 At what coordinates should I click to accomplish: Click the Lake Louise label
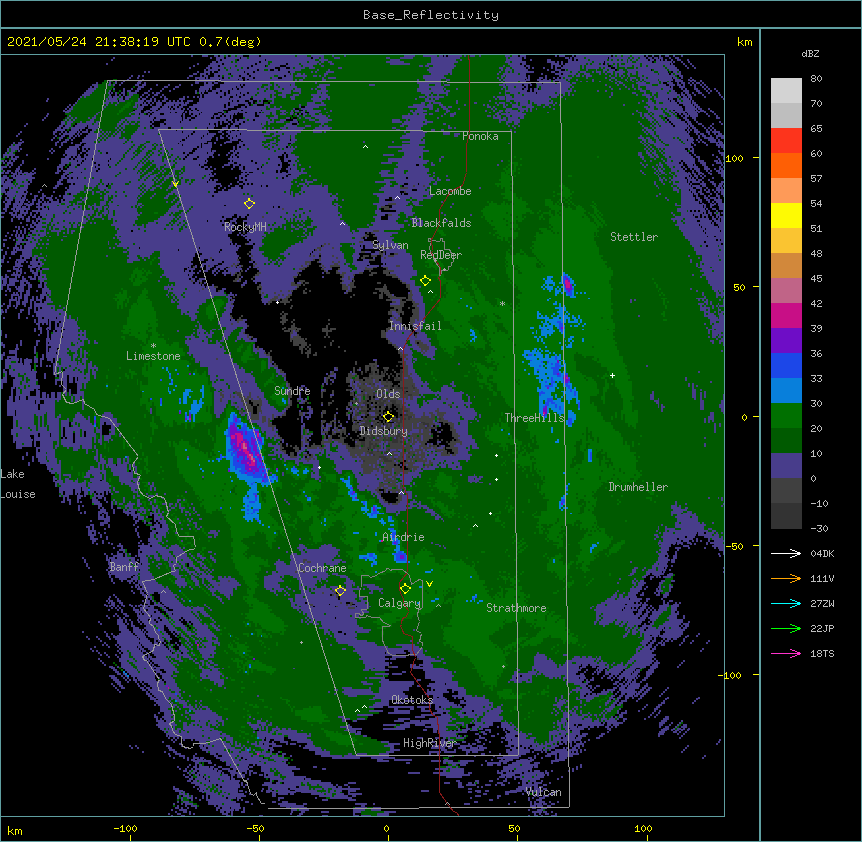tap(18, 484)
